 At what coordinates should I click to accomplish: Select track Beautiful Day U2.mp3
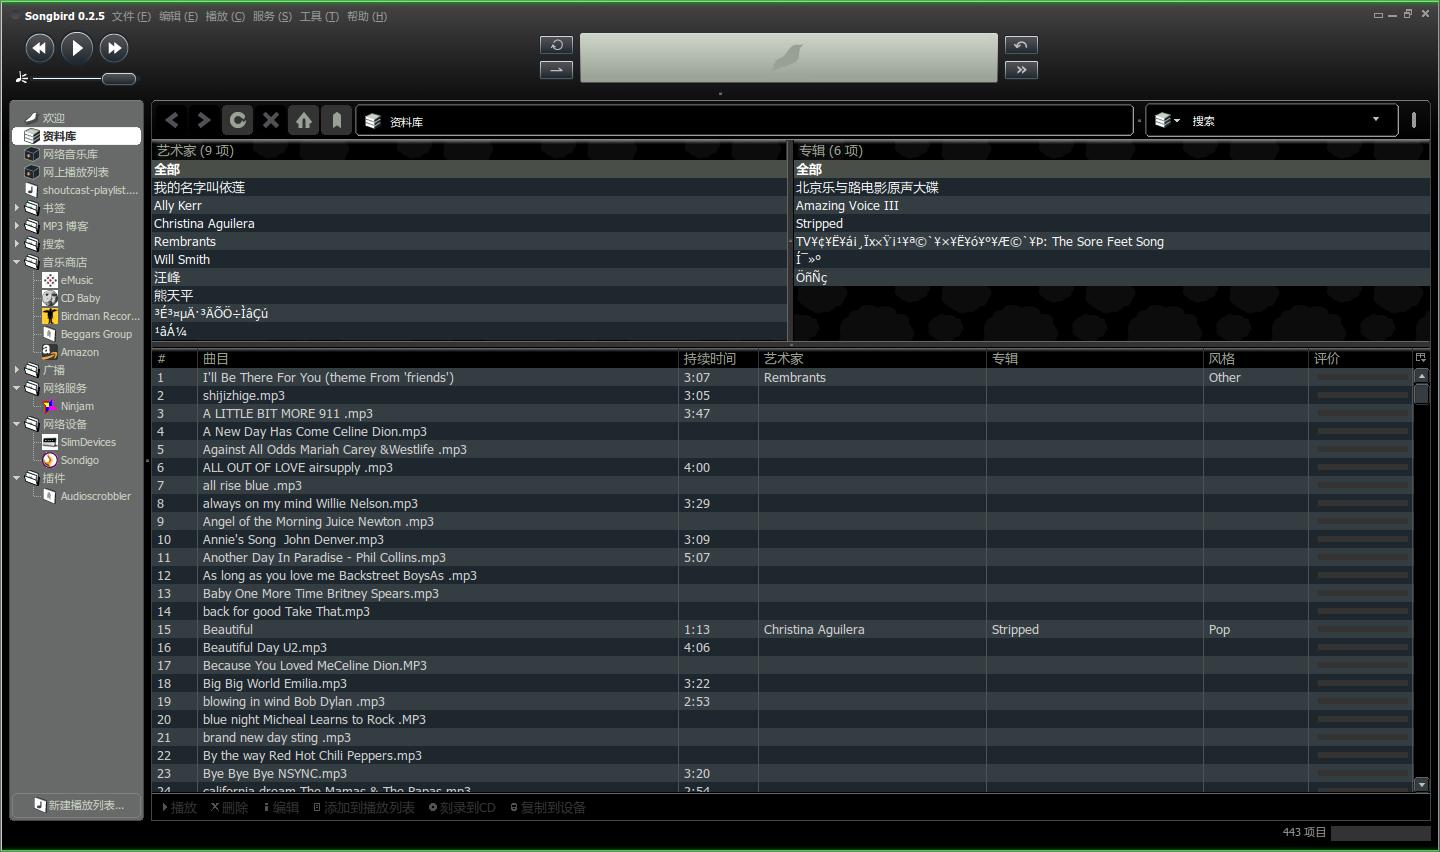tap(781, 648)
